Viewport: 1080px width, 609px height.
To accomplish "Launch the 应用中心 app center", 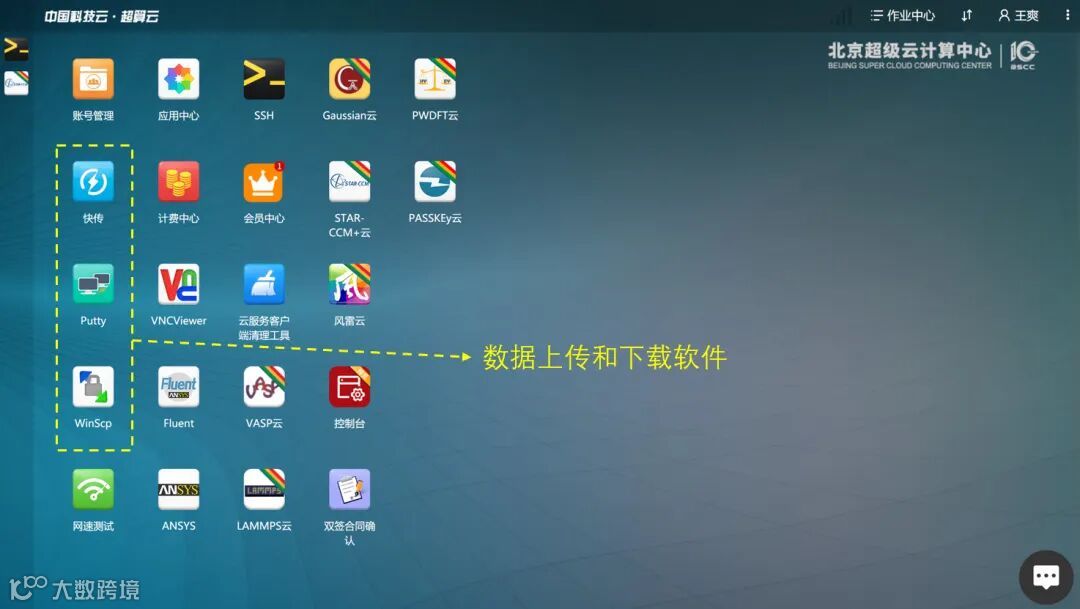I will coord(178,80).
